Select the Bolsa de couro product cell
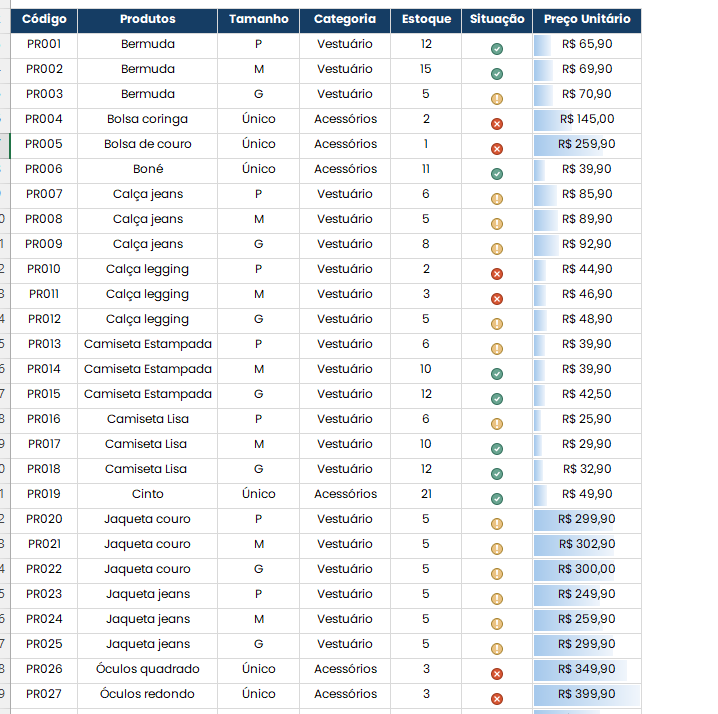The height and width of the screenshot is (714, 718). point(147,144)
